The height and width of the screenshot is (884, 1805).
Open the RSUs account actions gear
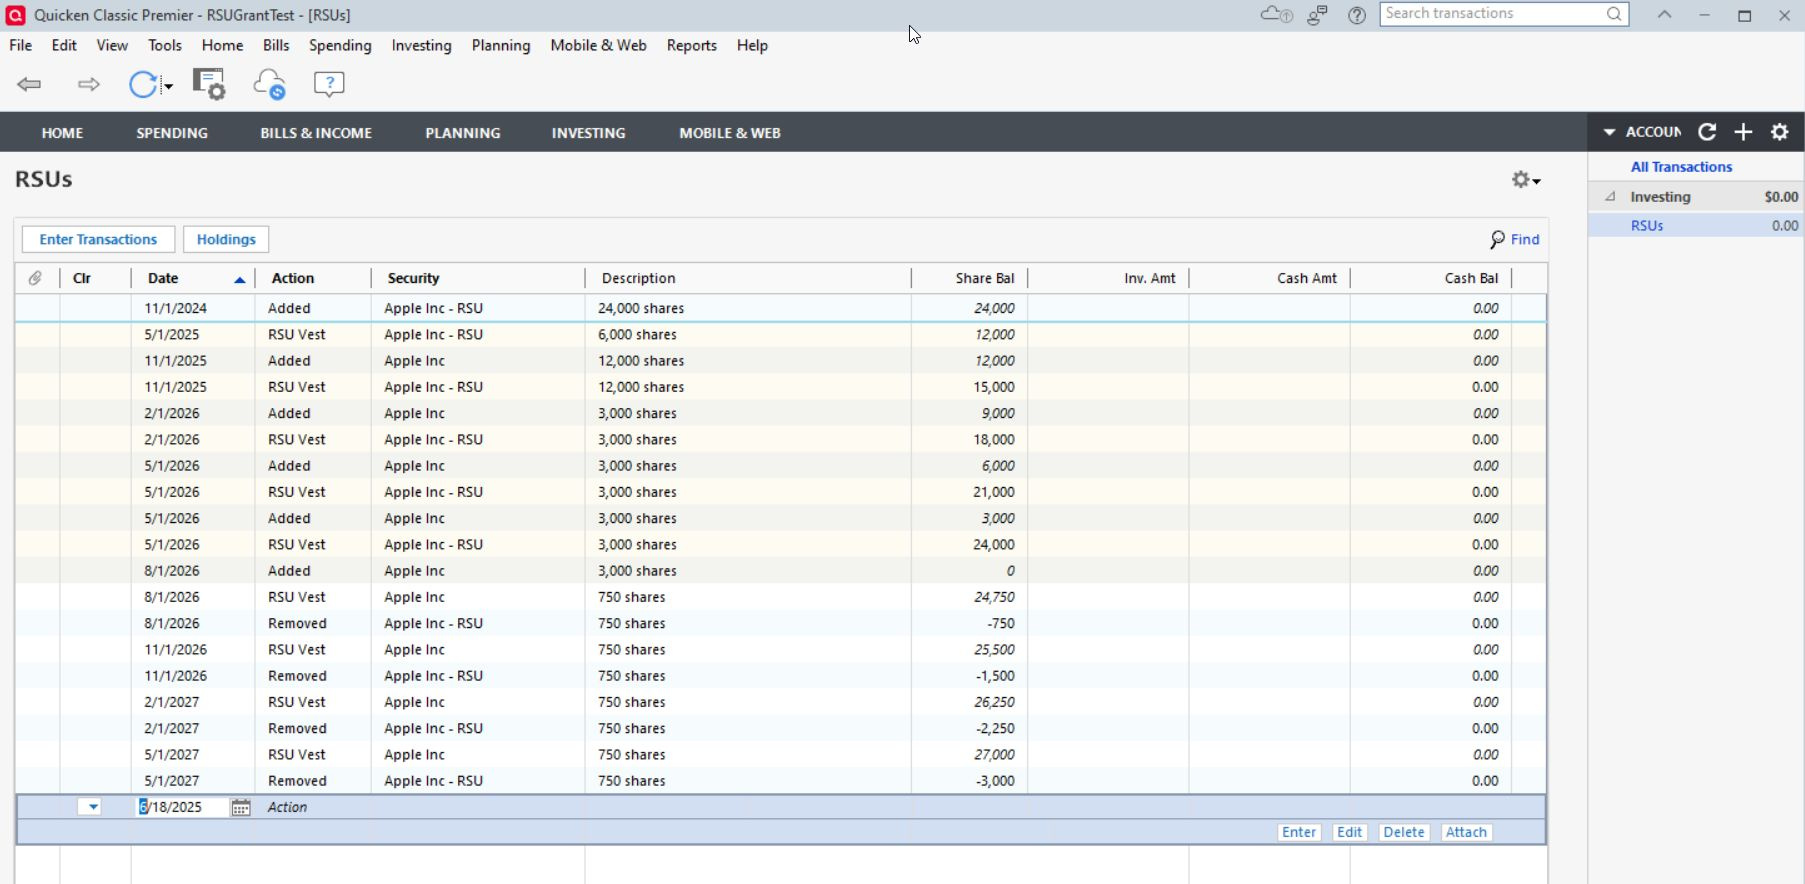[1525, 180]
